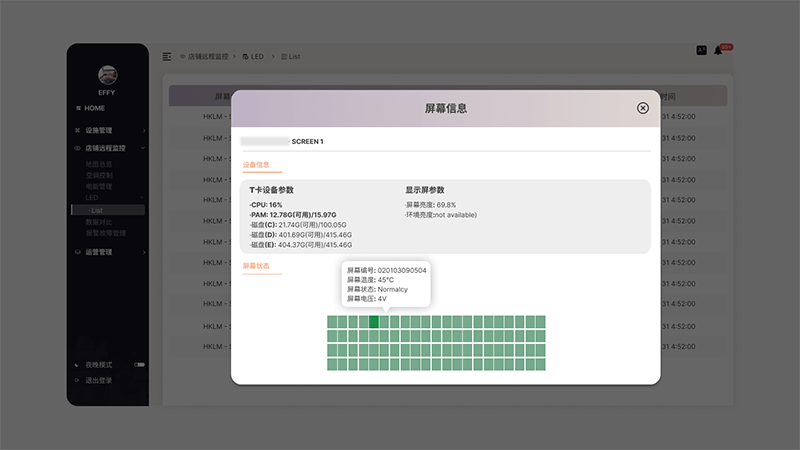Click 屏幕温度 45°C in tooltip
Viewport: 800px width, 450px height.
pos(370,280)
